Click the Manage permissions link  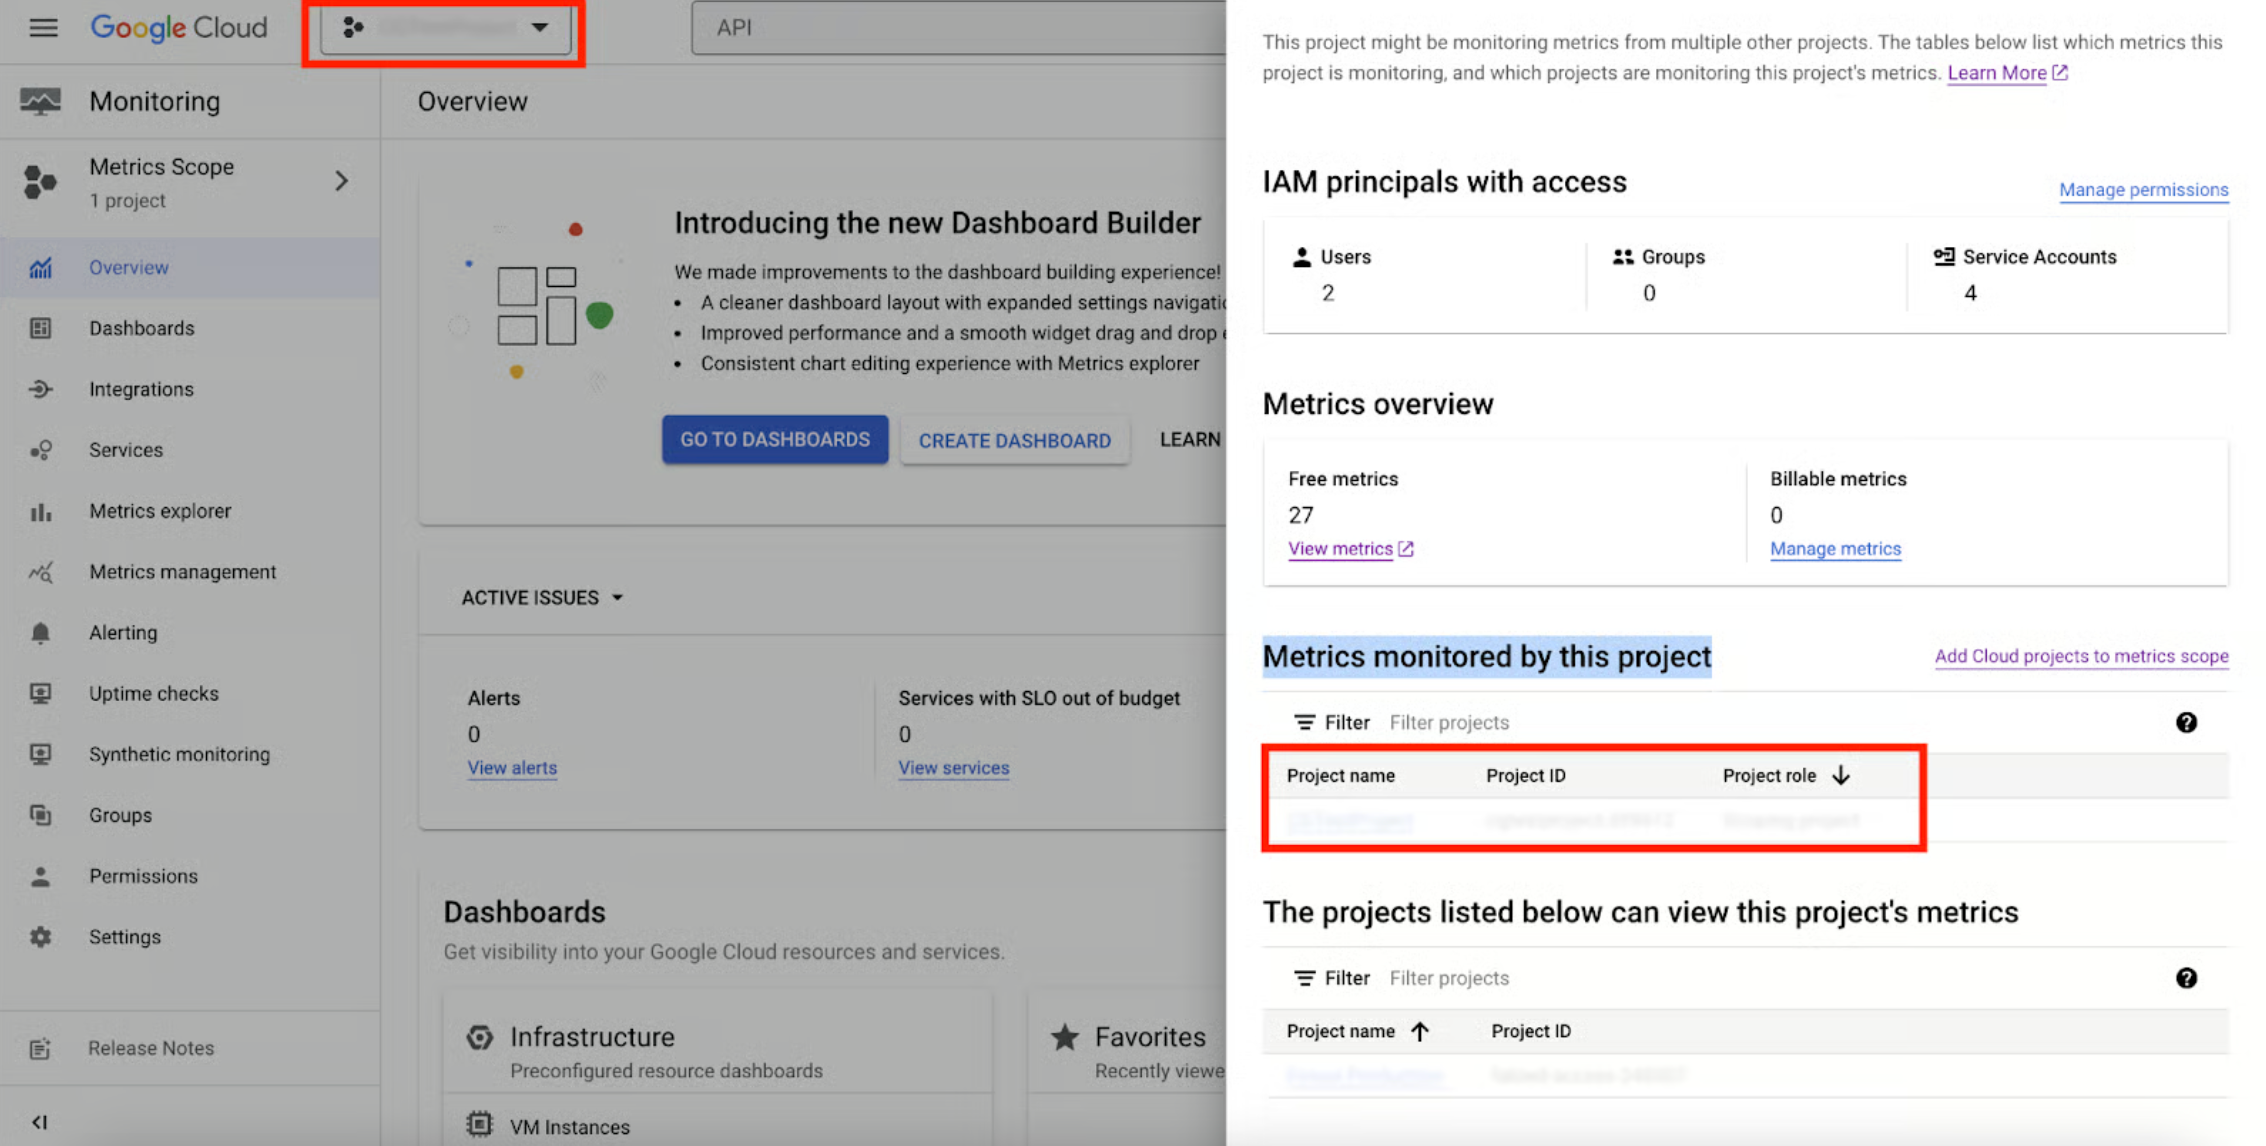pyautogui.click(x=2143, y=190)
